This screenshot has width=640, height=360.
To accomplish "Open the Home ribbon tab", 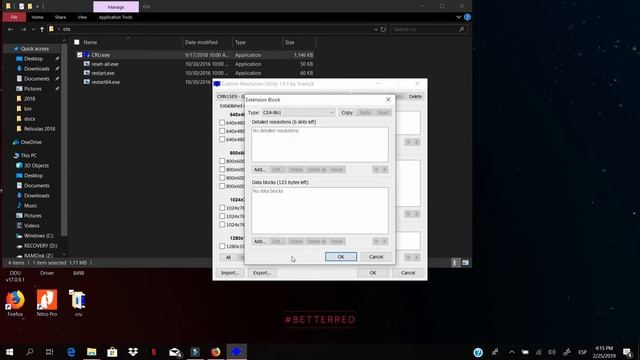I will pyautogui.click(x=37, y=17).
